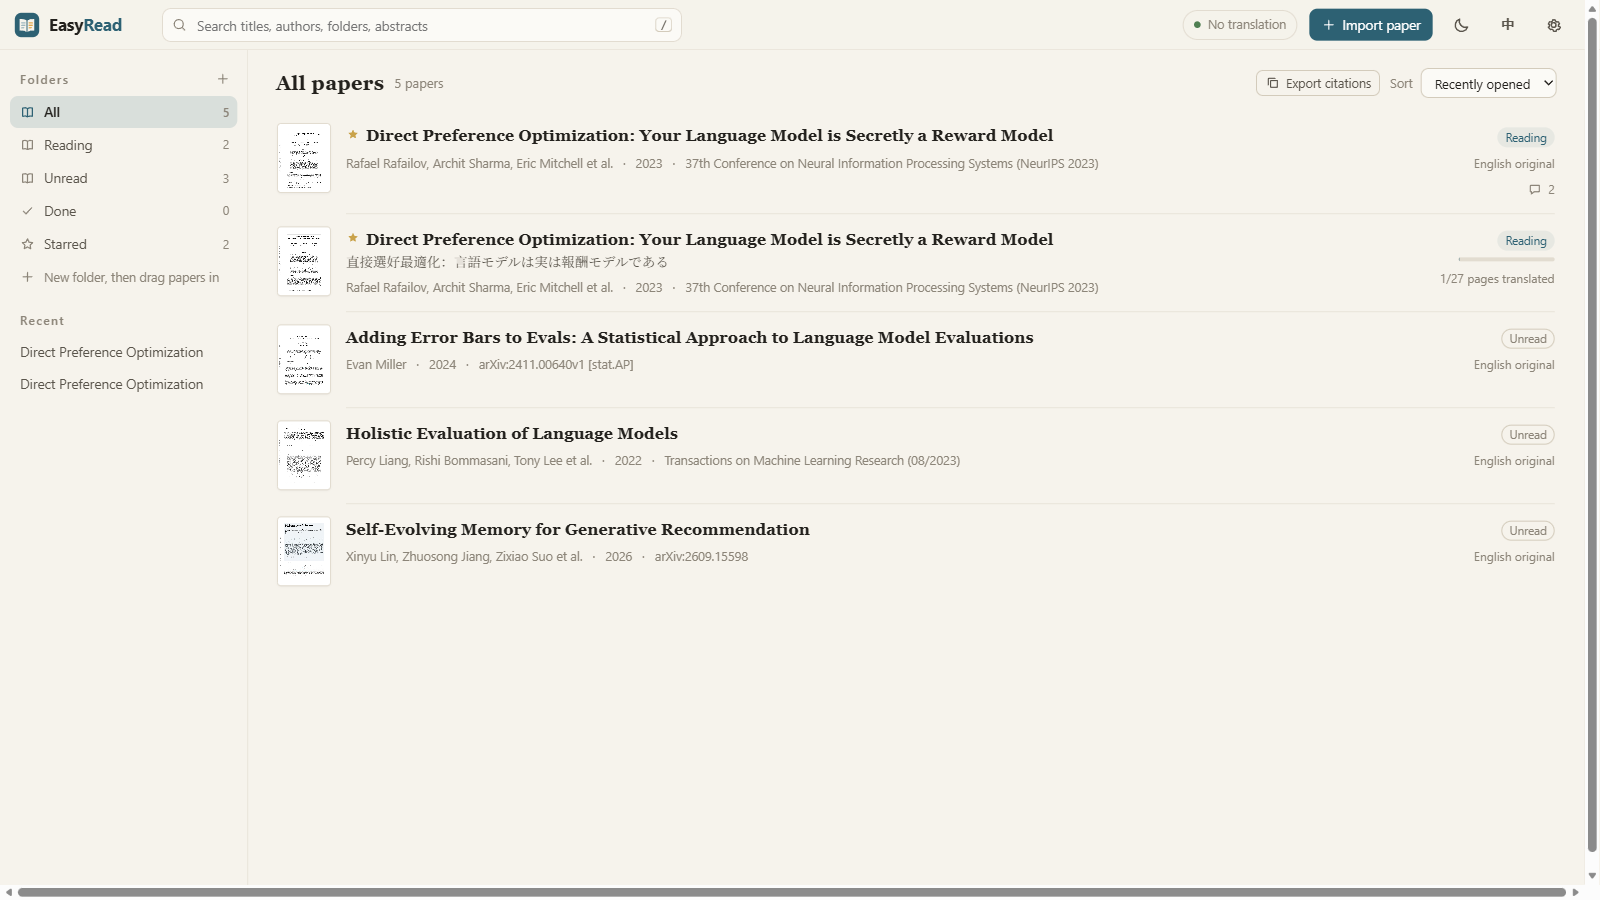
Task: Open thumbnail of the translated DPO paper
Action: [304, 261]
